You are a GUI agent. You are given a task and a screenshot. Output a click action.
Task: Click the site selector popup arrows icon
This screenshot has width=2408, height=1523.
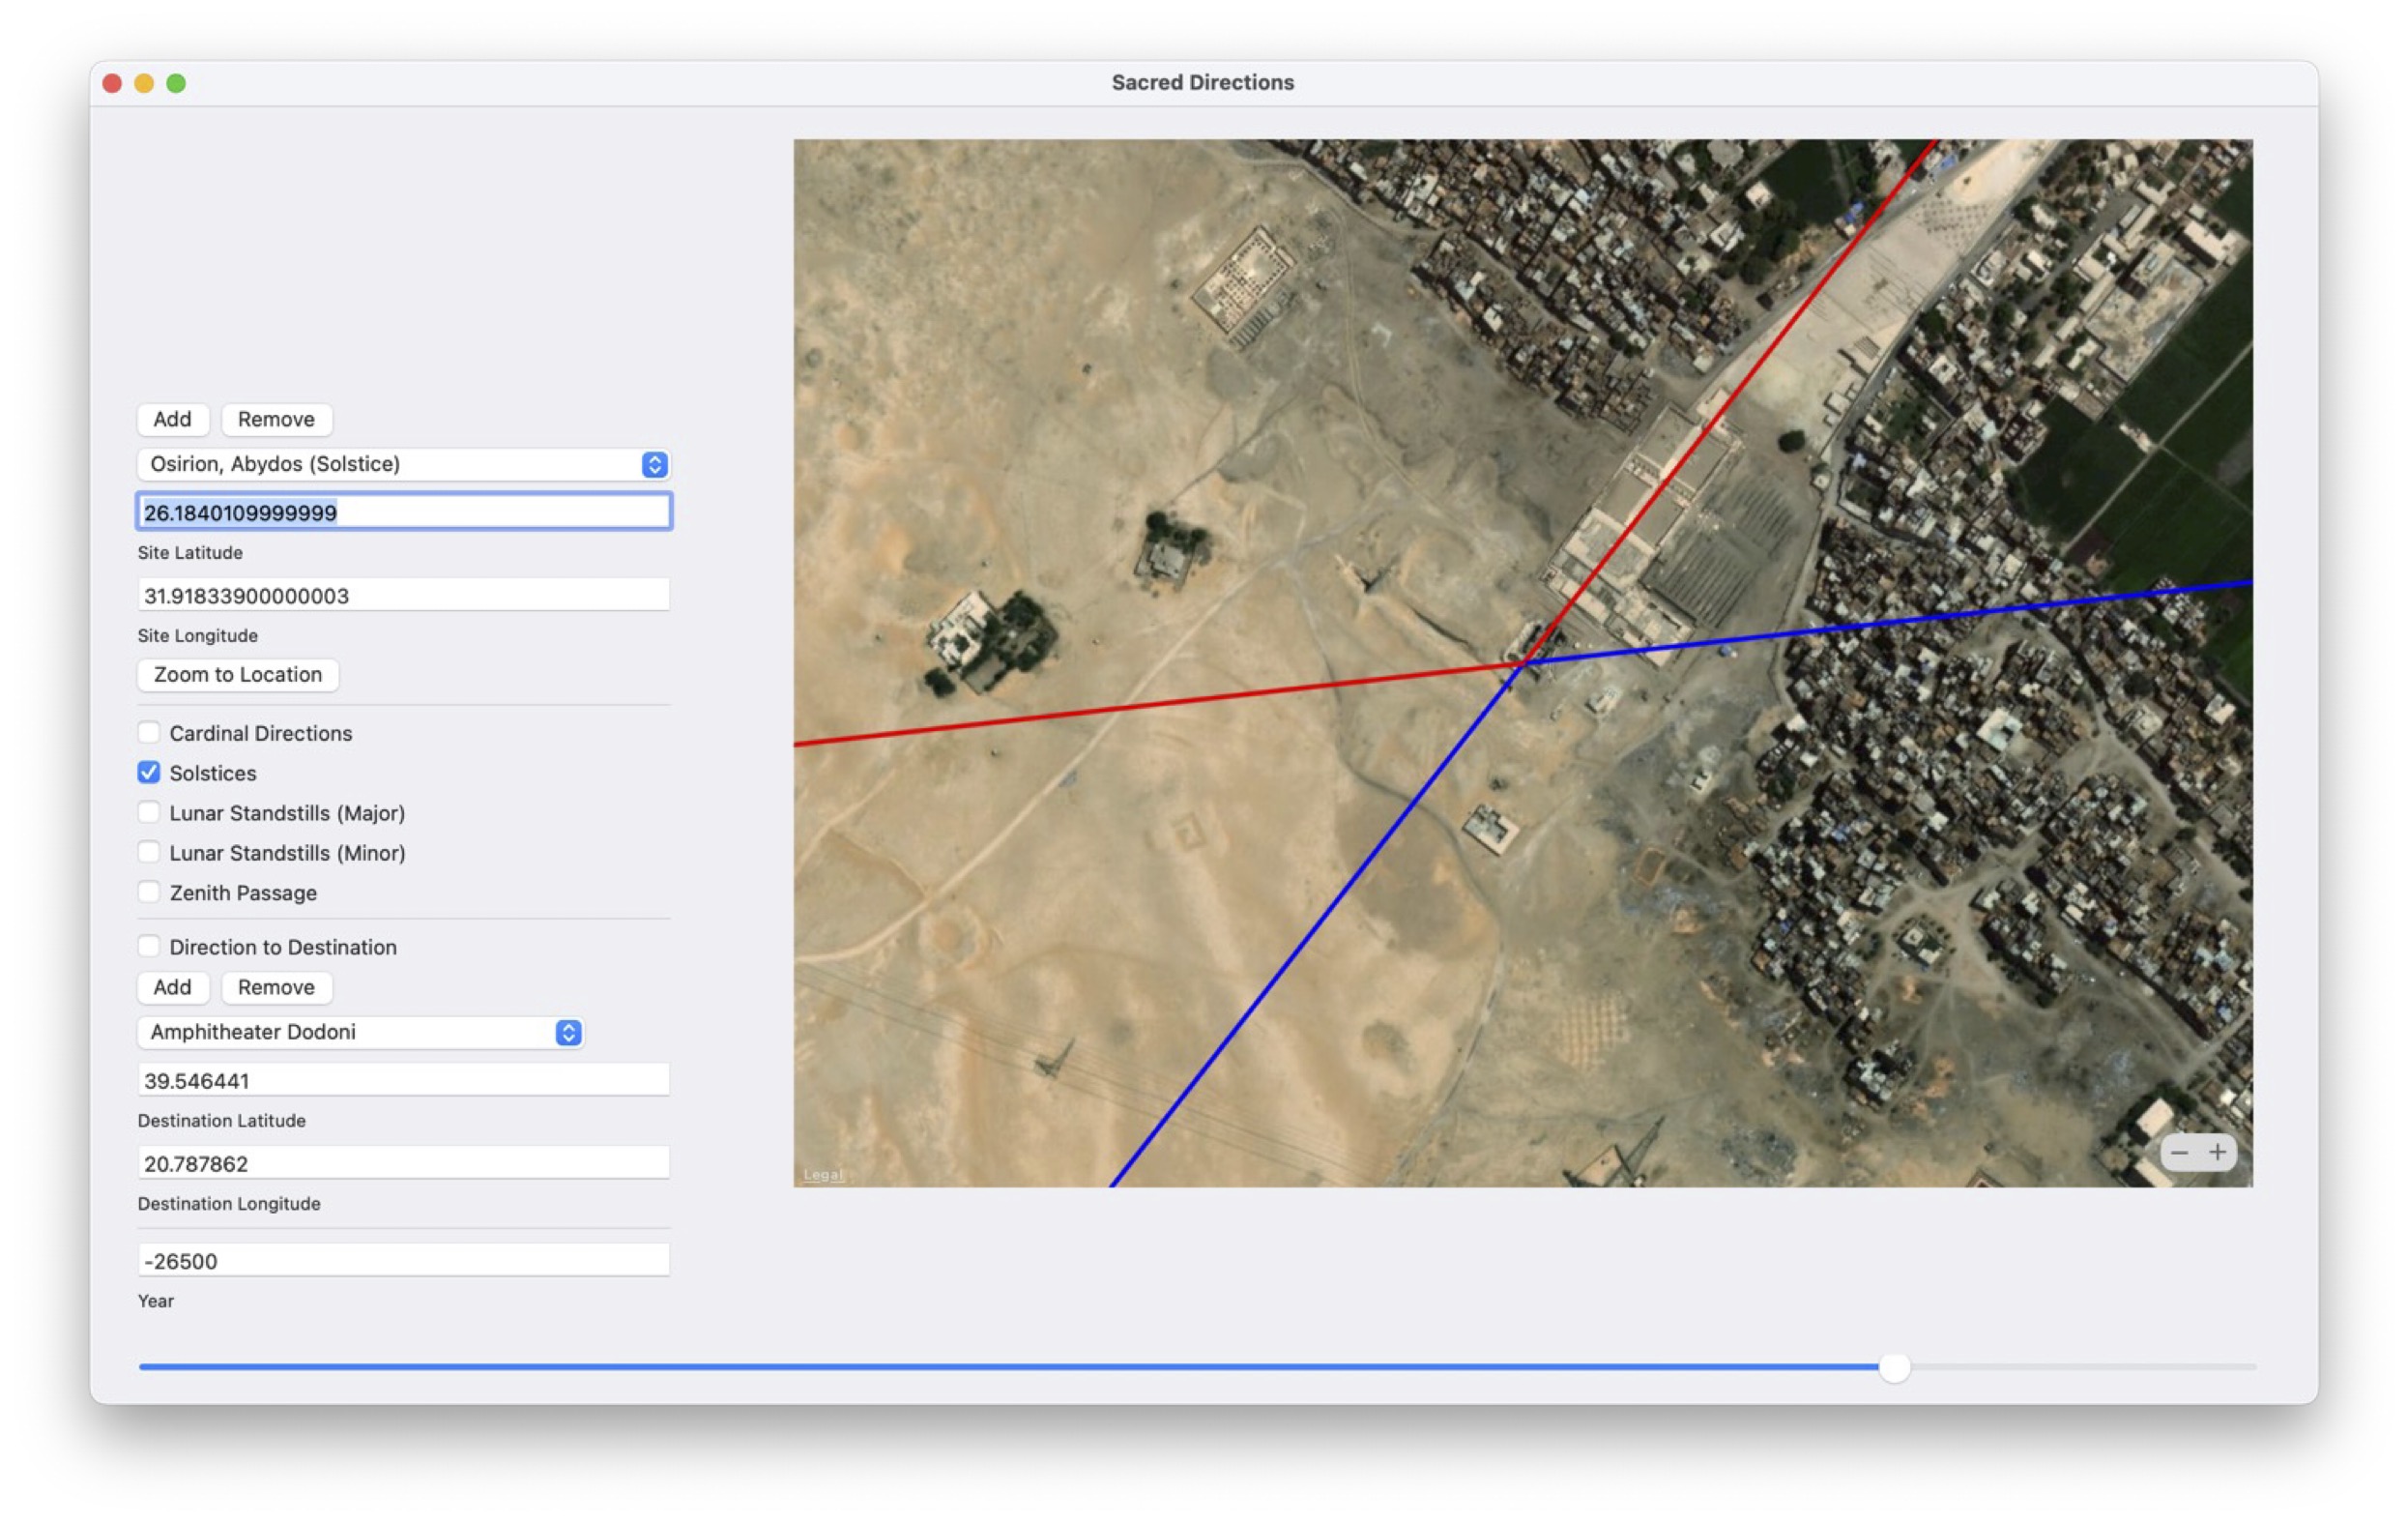pos(654,464)
